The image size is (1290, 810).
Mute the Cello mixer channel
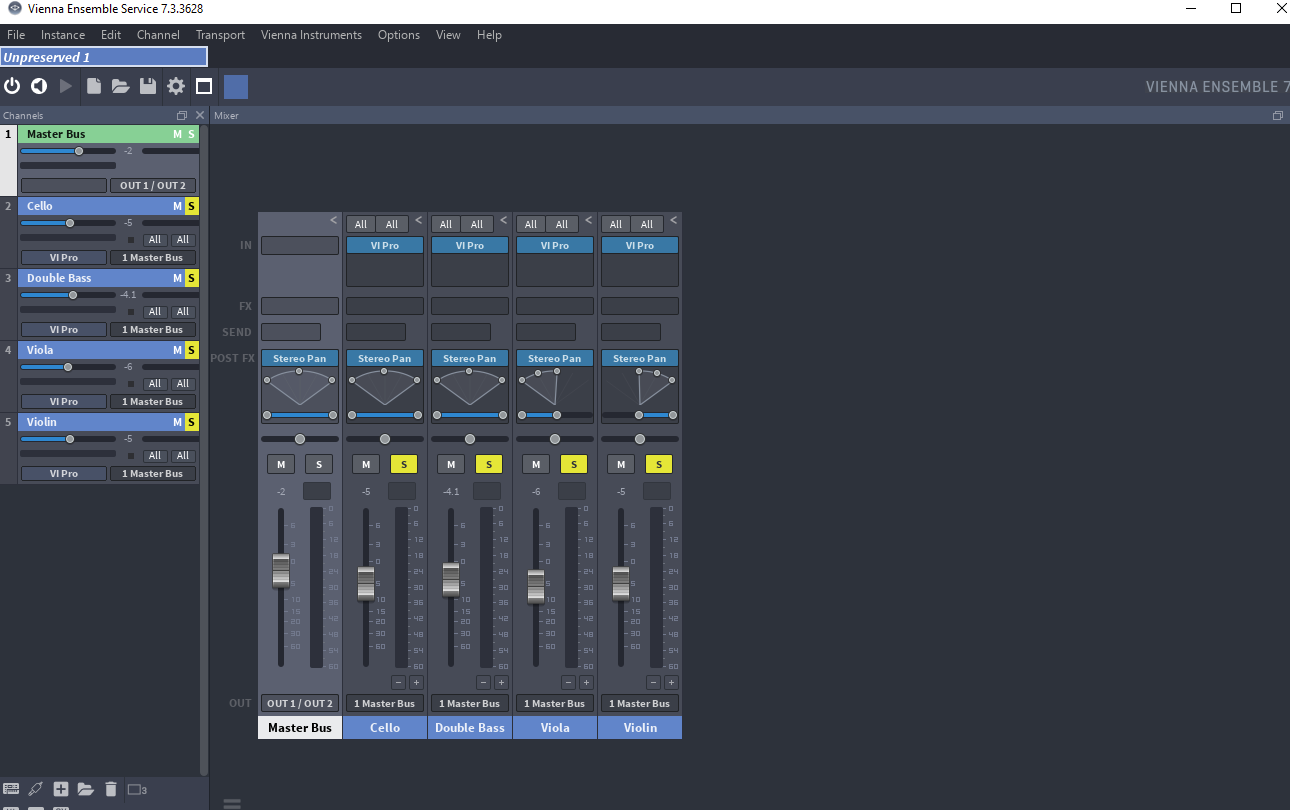click(366, 464)
